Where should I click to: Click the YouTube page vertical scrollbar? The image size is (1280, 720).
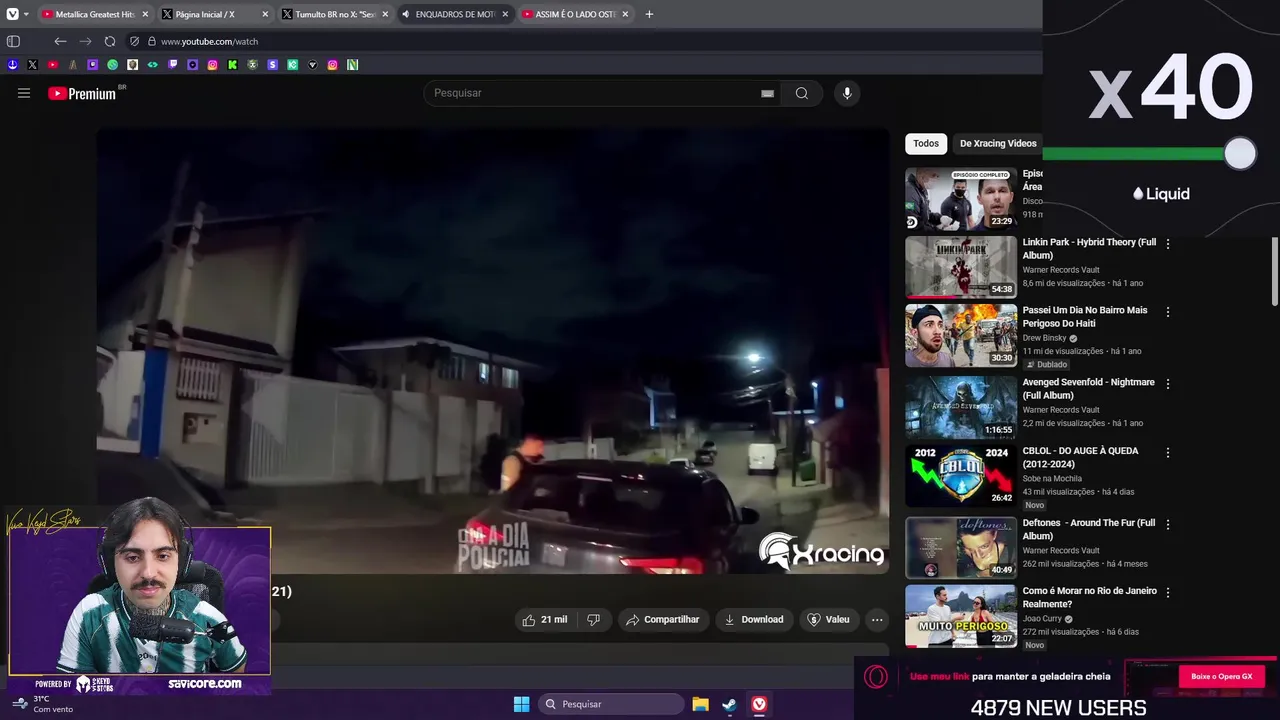(1274, 272)
